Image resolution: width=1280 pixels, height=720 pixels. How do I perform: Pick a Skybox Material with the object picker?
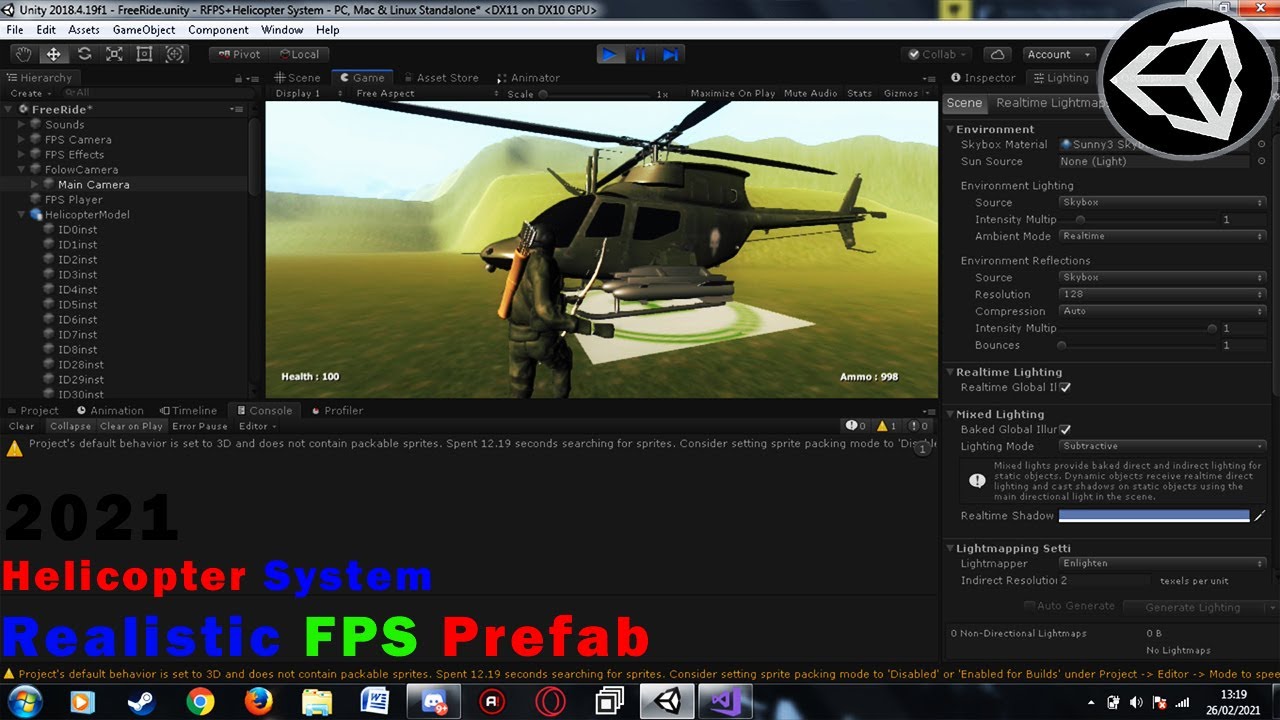click(x=1261, y=144)
